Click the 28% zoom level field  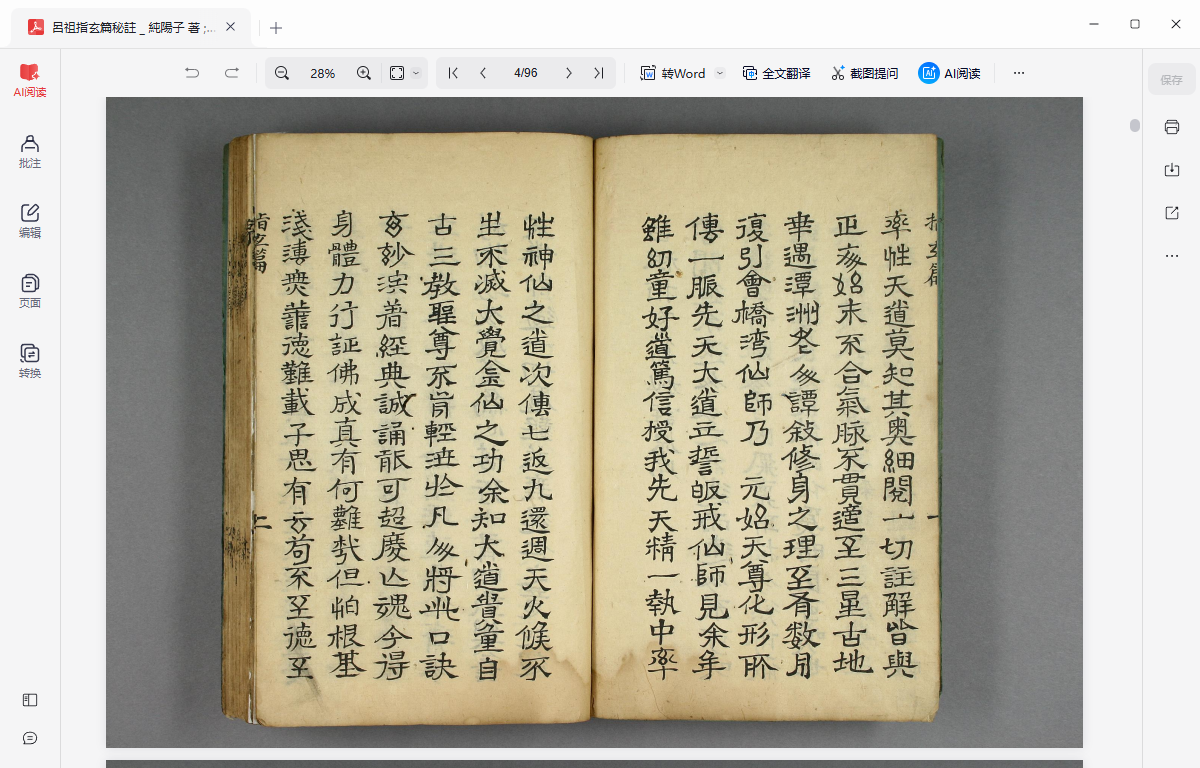pyautogui.click(x=323, y=73)
